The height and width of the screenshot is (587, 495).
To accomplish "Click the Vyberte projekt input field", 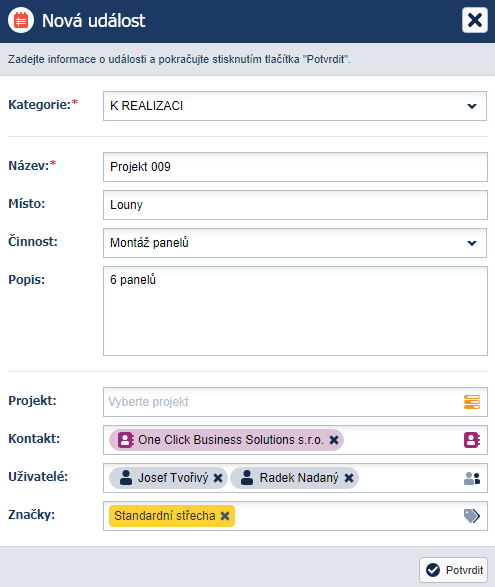I will (281, 402).
